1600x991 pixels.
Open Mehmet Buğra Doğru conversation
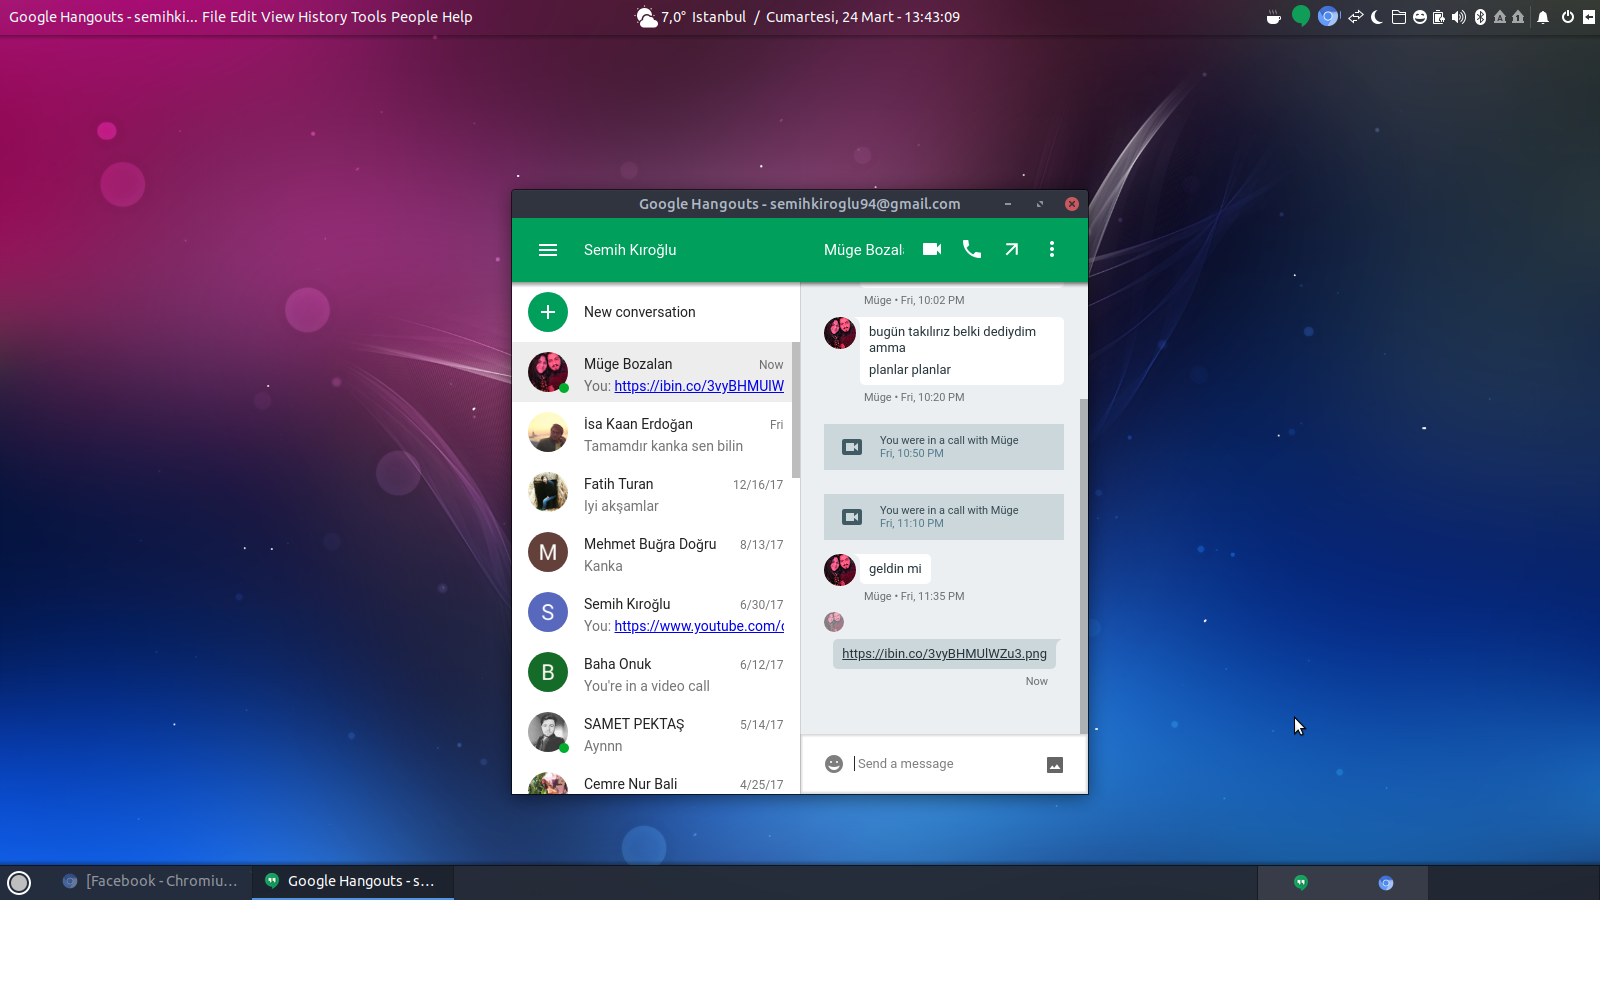click(x=652, y=553)
